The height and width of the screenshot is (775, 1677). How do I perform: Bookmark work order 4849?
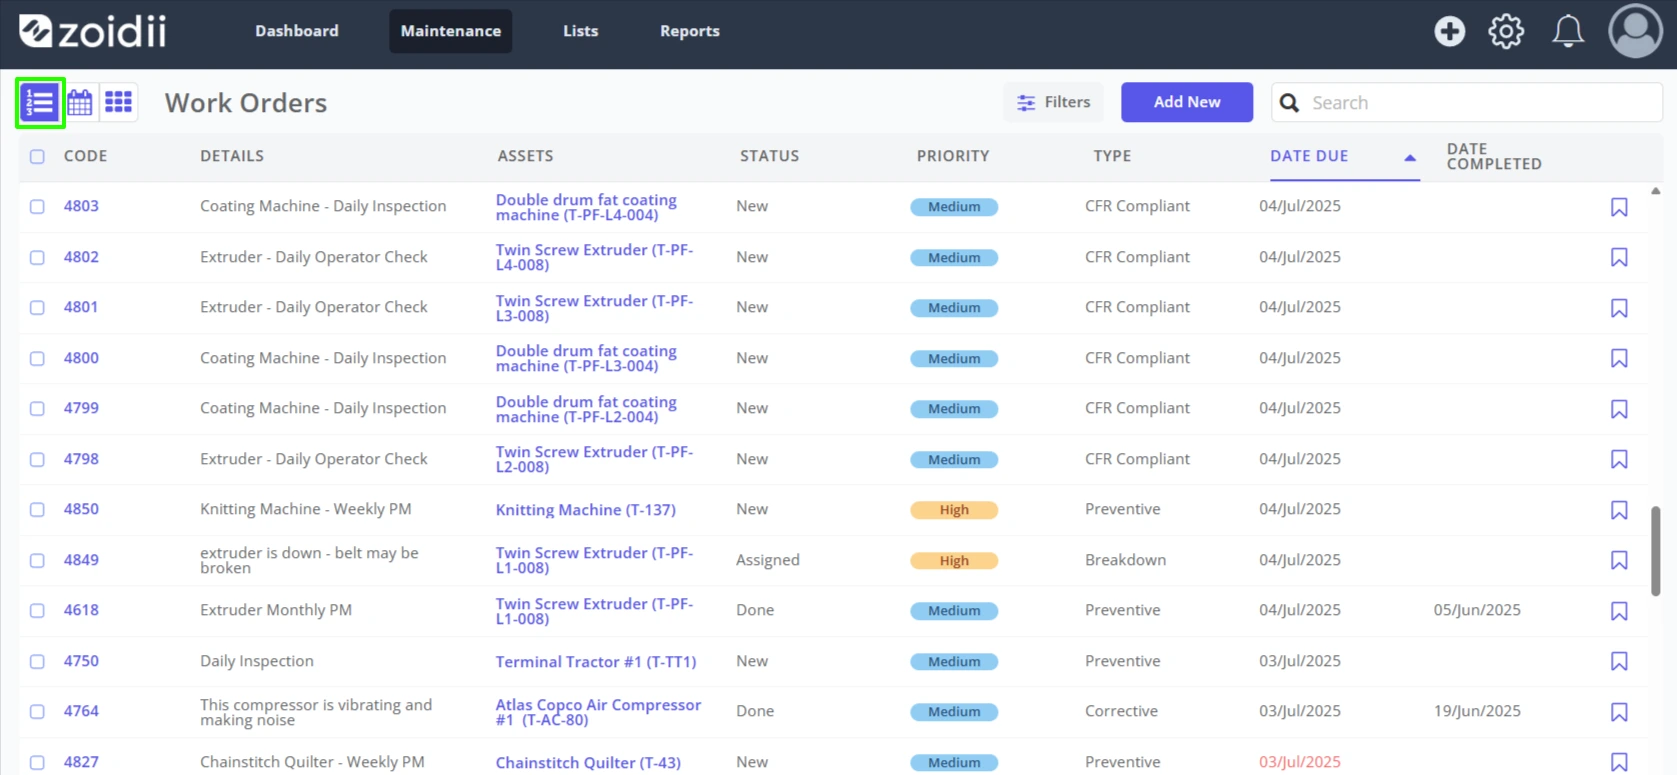[1619, 561]
